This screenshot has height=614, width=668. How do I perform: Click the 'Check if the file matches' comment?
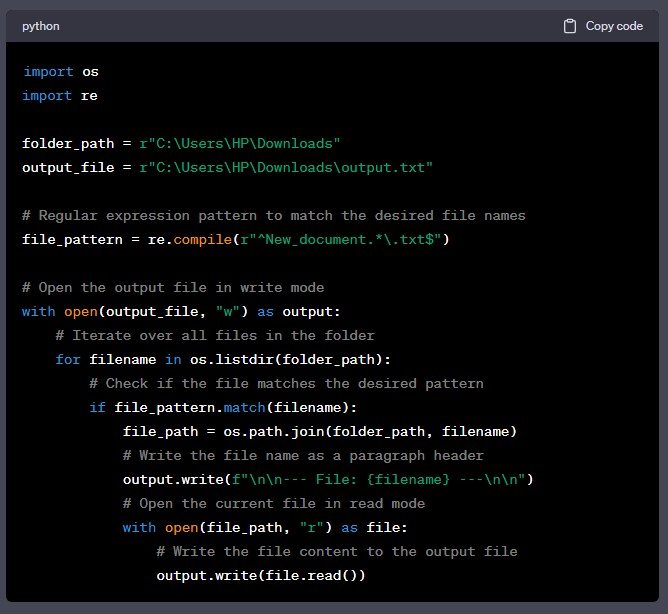[x=286, y=384]
